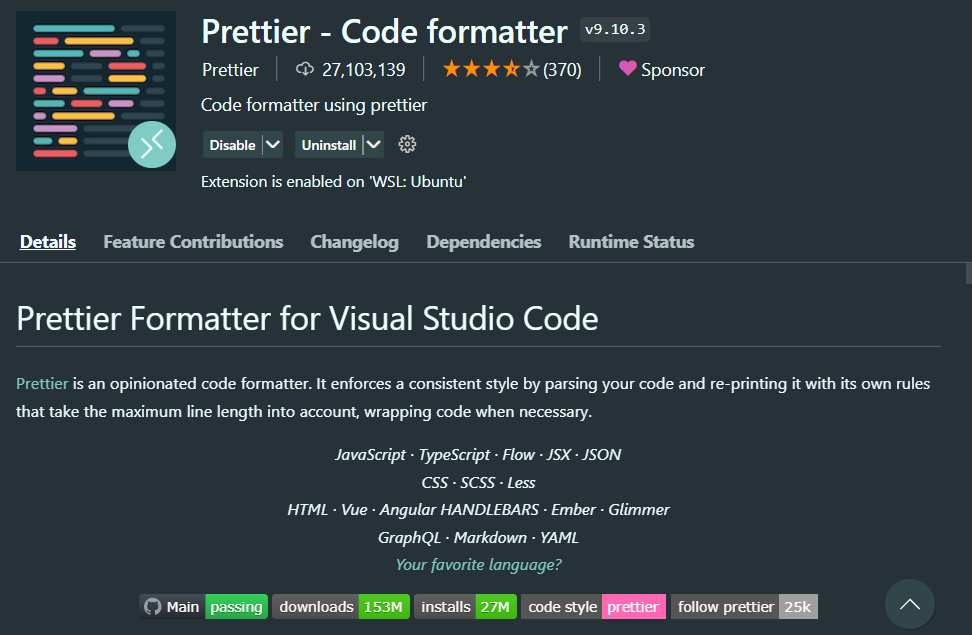Click the star rating icons
Image resolution: width=972 pixels, height=635 pixels.
[490, 69]
